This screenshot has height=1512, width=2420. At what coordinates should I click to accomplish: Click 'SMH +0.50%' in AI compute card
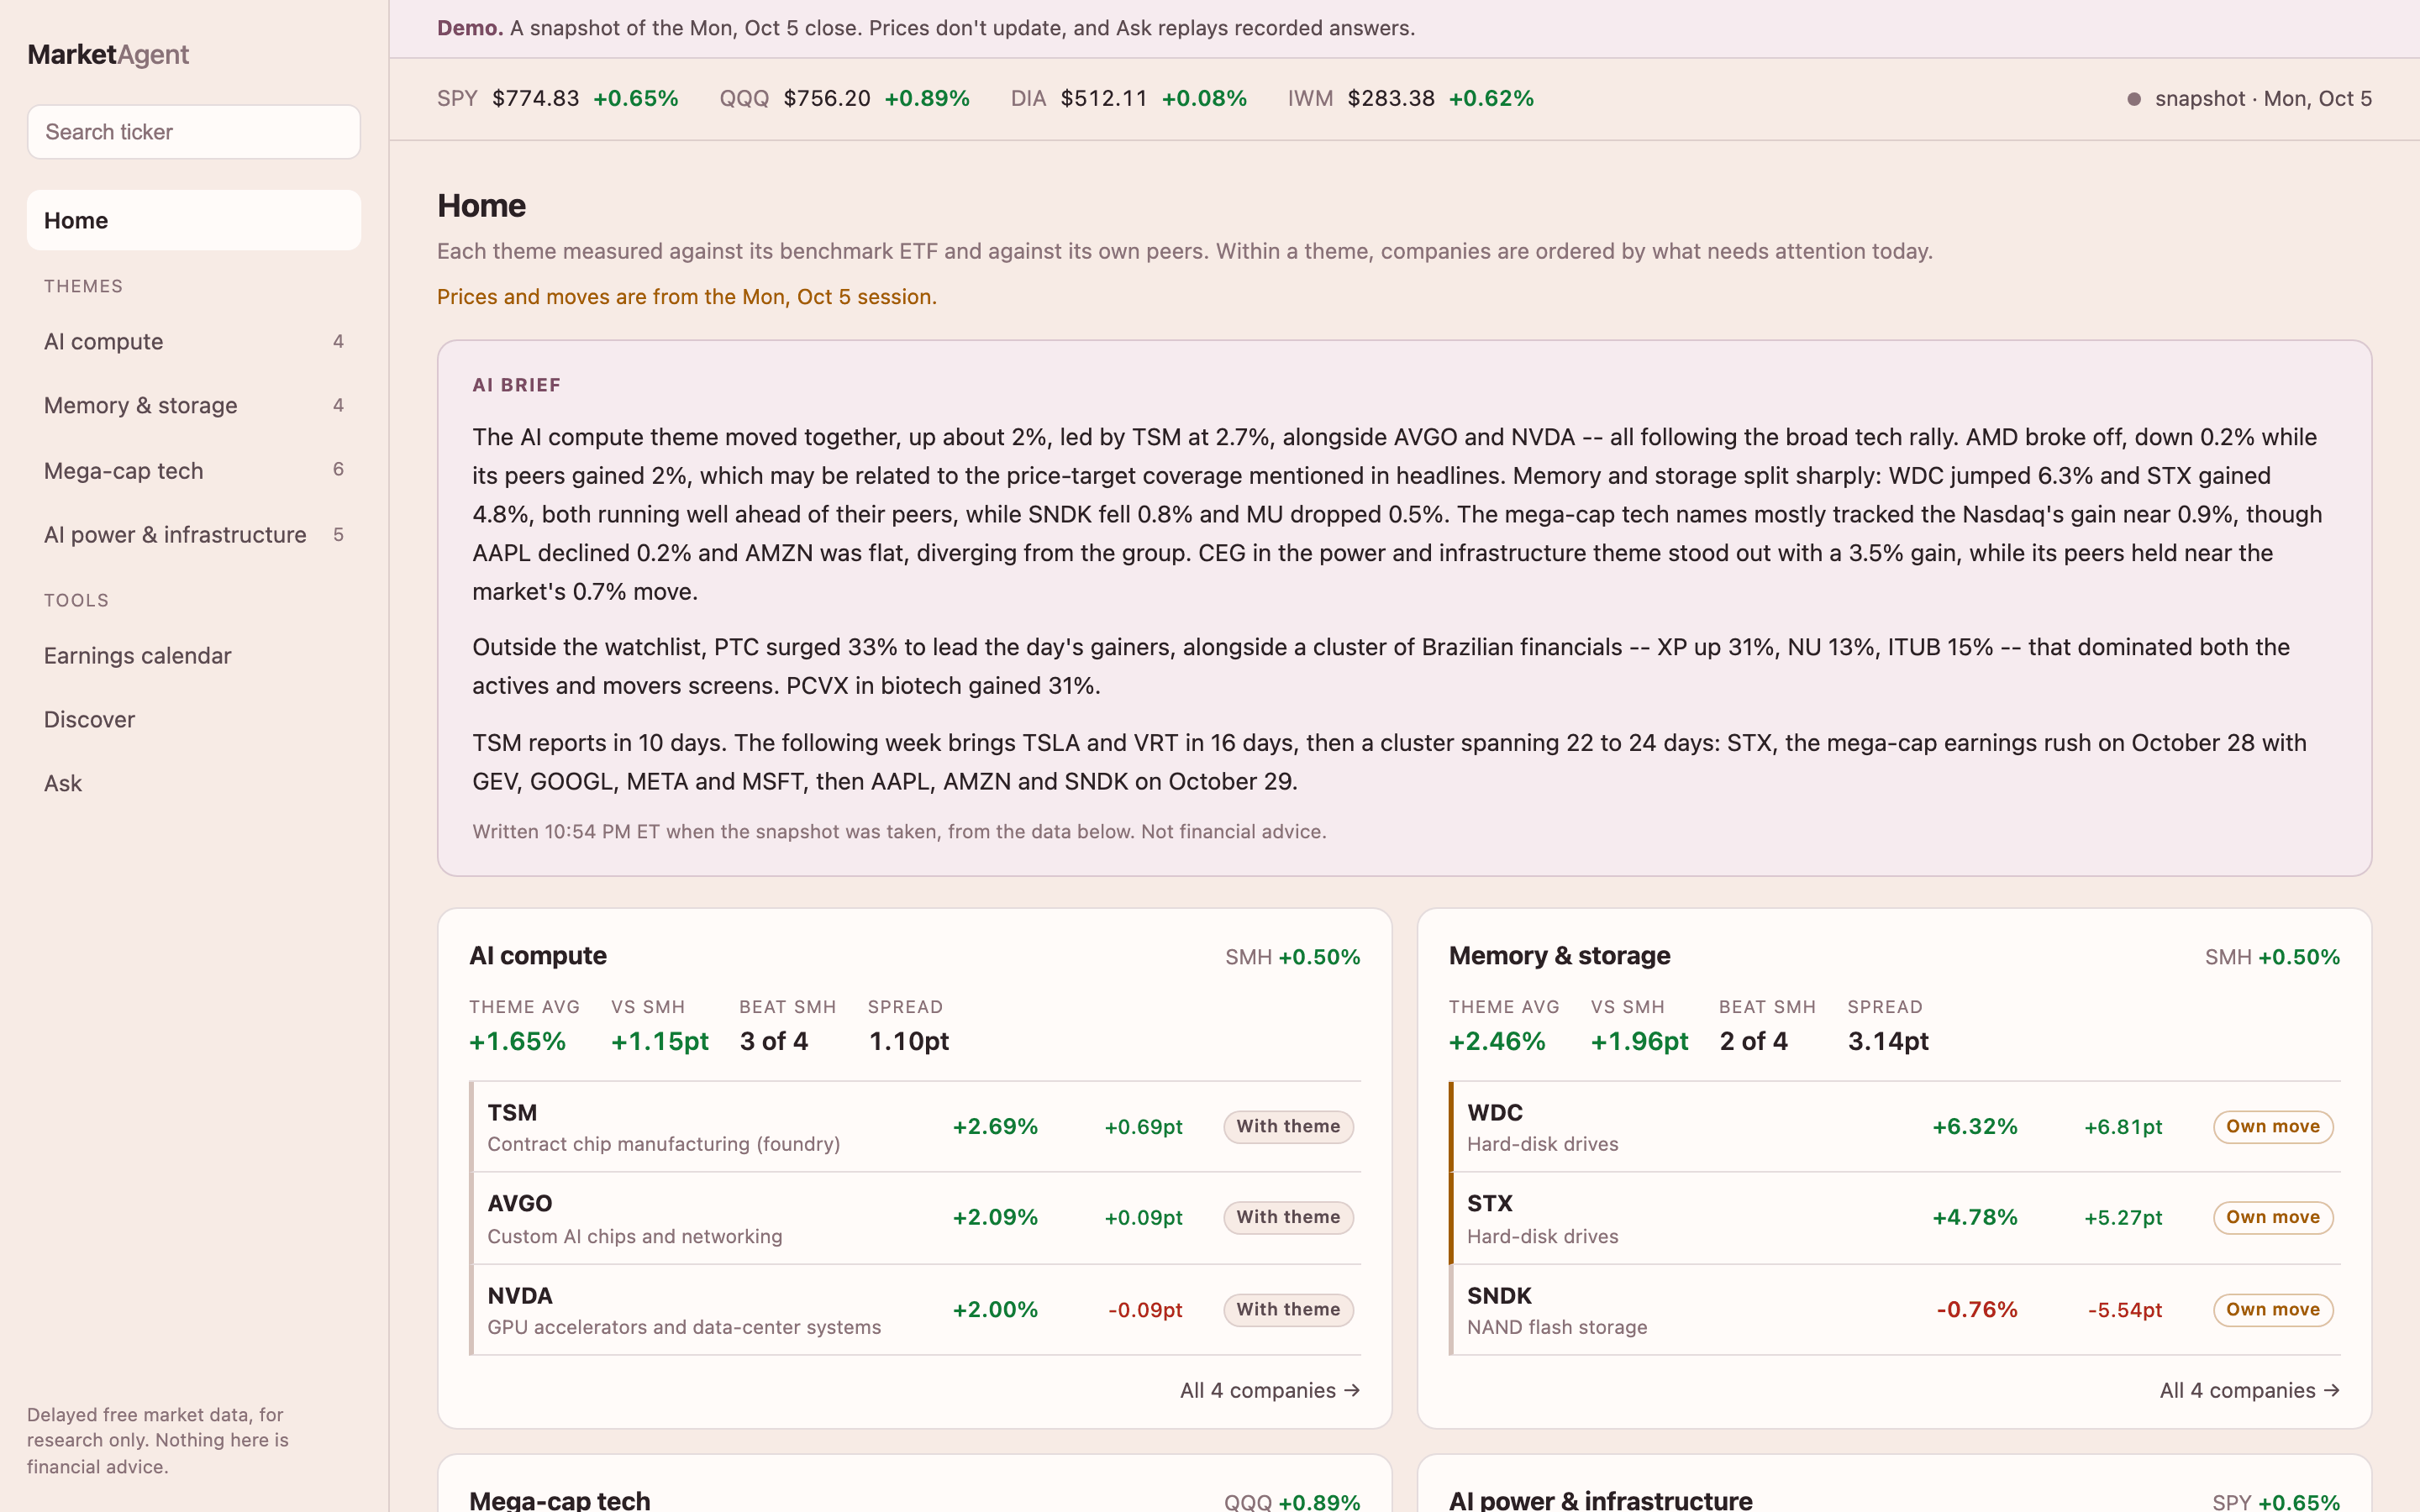pyautogui.click(x=1293, y=957)
